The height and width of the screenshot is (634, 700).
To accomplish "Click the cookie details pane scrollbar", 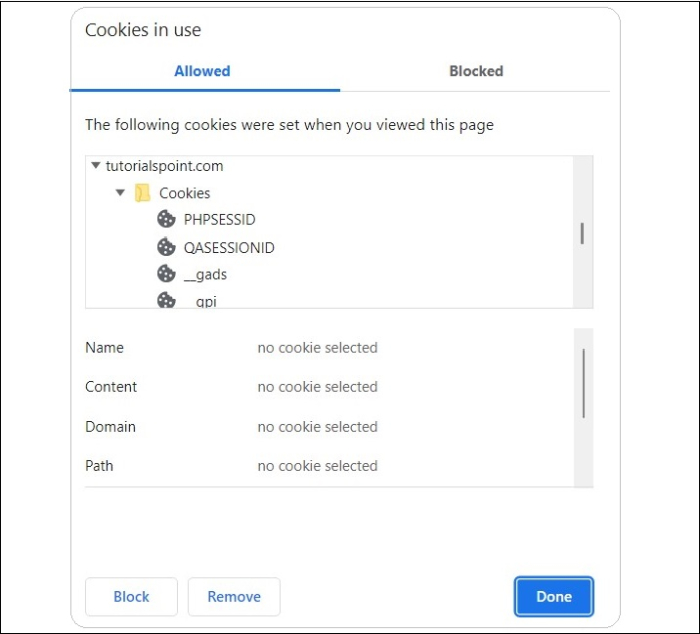I will [583, 383].
